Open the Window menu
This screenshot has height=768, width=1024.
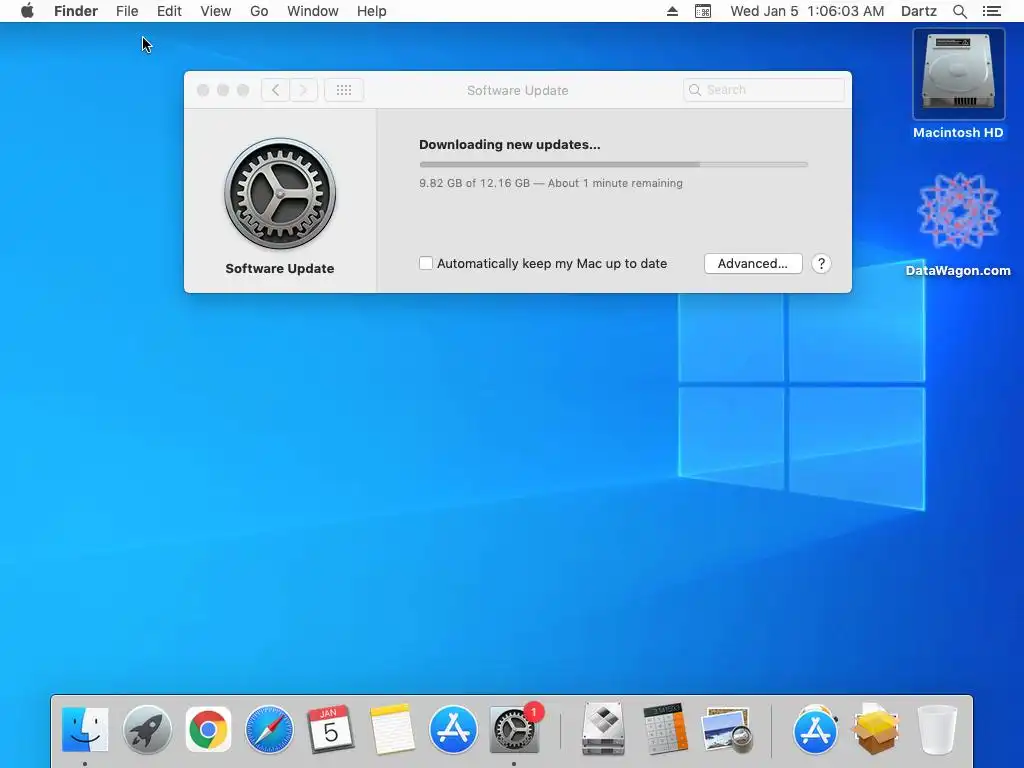click(x=313, y=11)
